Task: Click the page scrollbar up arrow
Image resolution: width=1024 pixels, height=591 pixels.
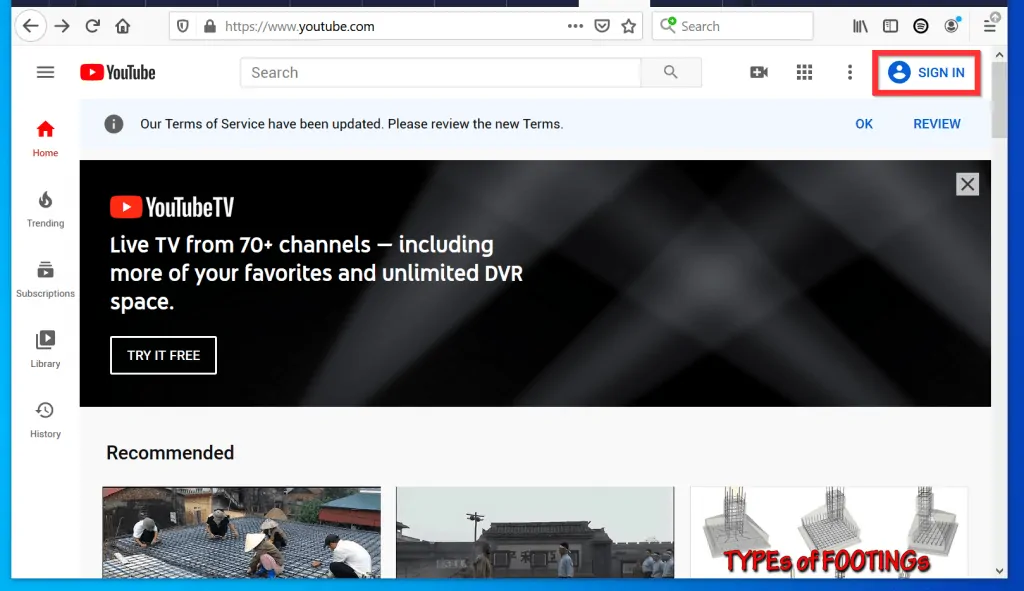Action: point(999,55)
